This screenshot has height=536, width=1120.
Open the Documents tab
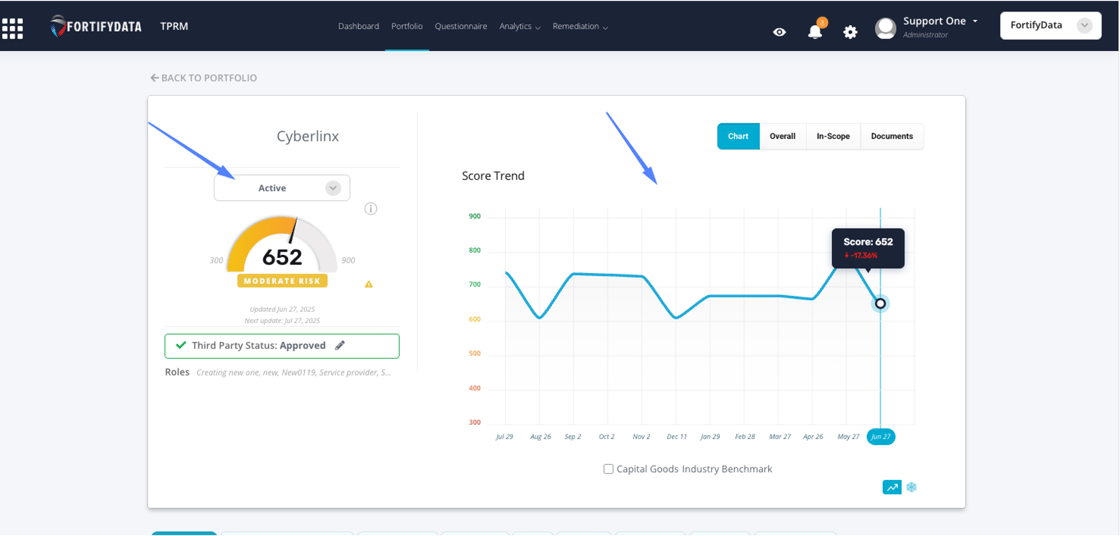[x=892, y=137]
